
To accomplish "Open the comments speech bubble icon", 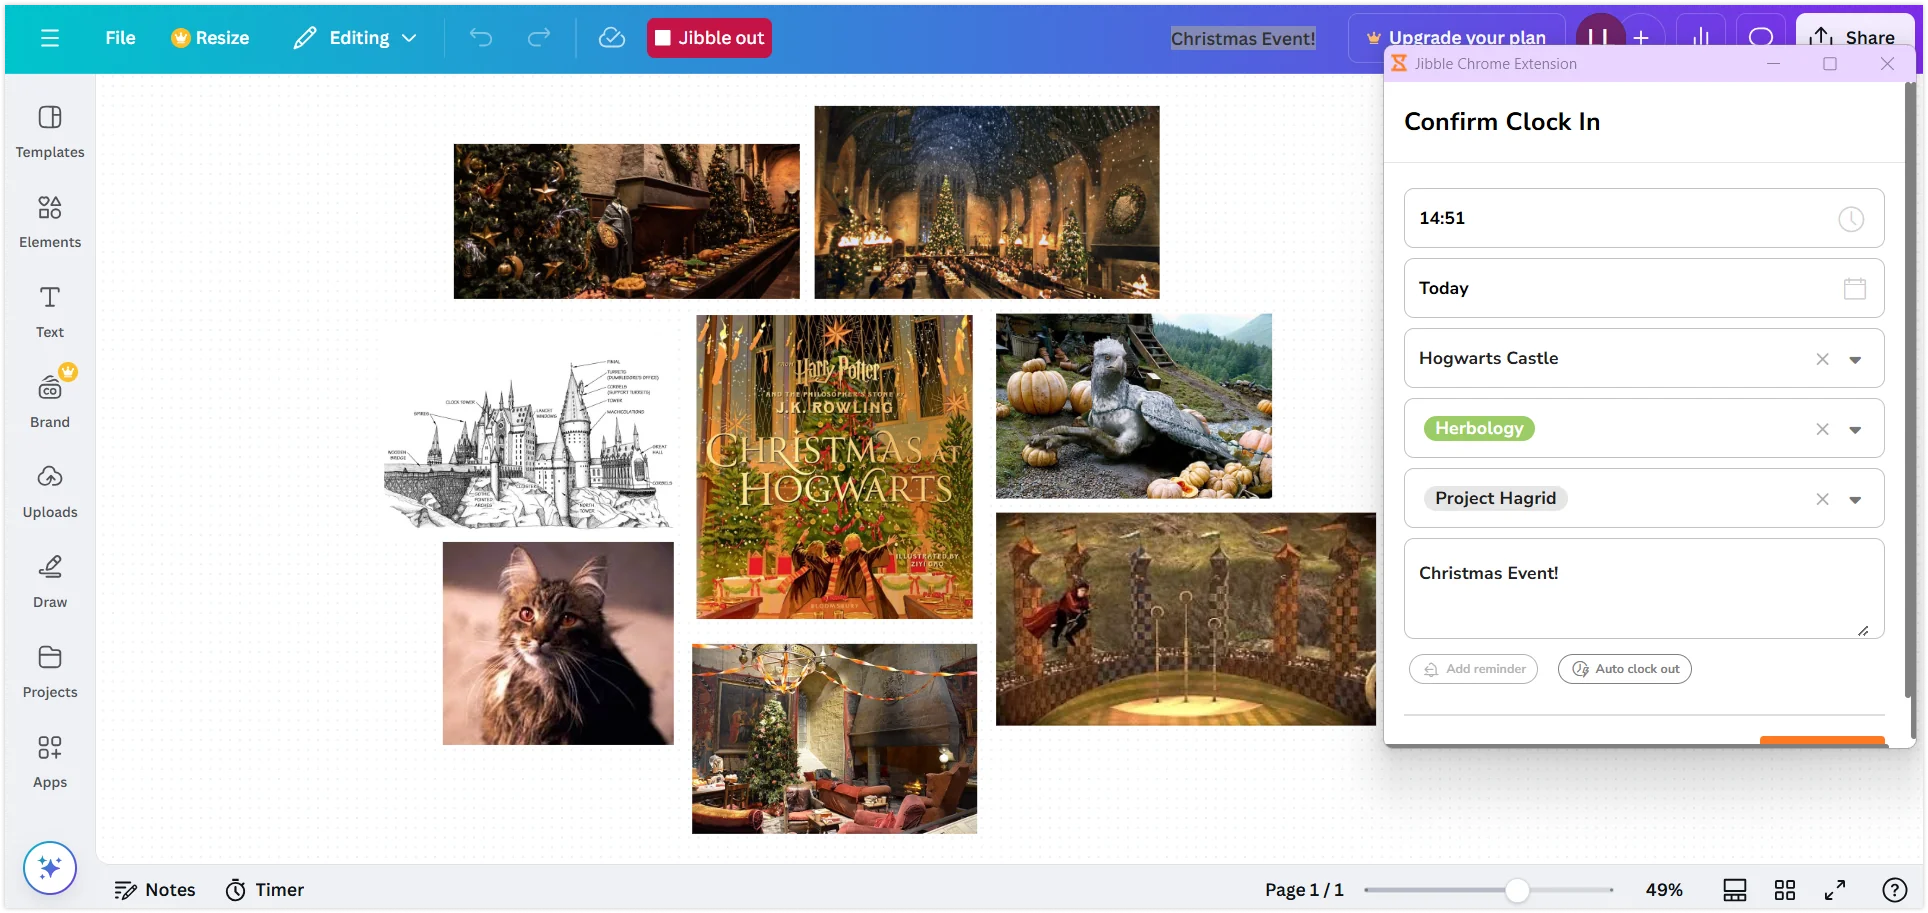I will click(1761, 38).
